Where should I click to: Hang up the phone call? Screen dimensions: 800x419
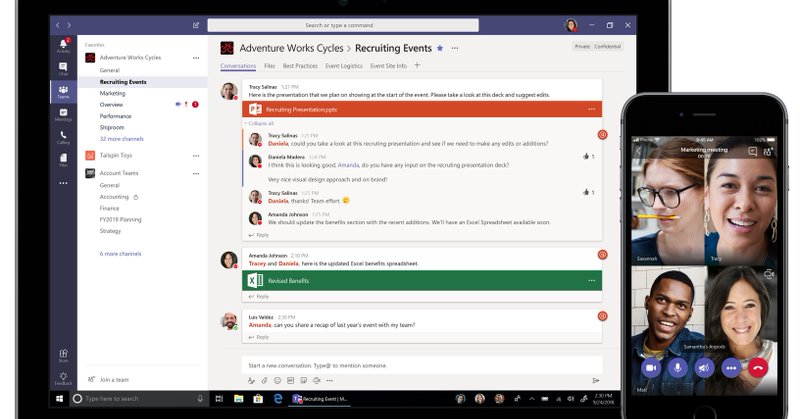[758, 367]
